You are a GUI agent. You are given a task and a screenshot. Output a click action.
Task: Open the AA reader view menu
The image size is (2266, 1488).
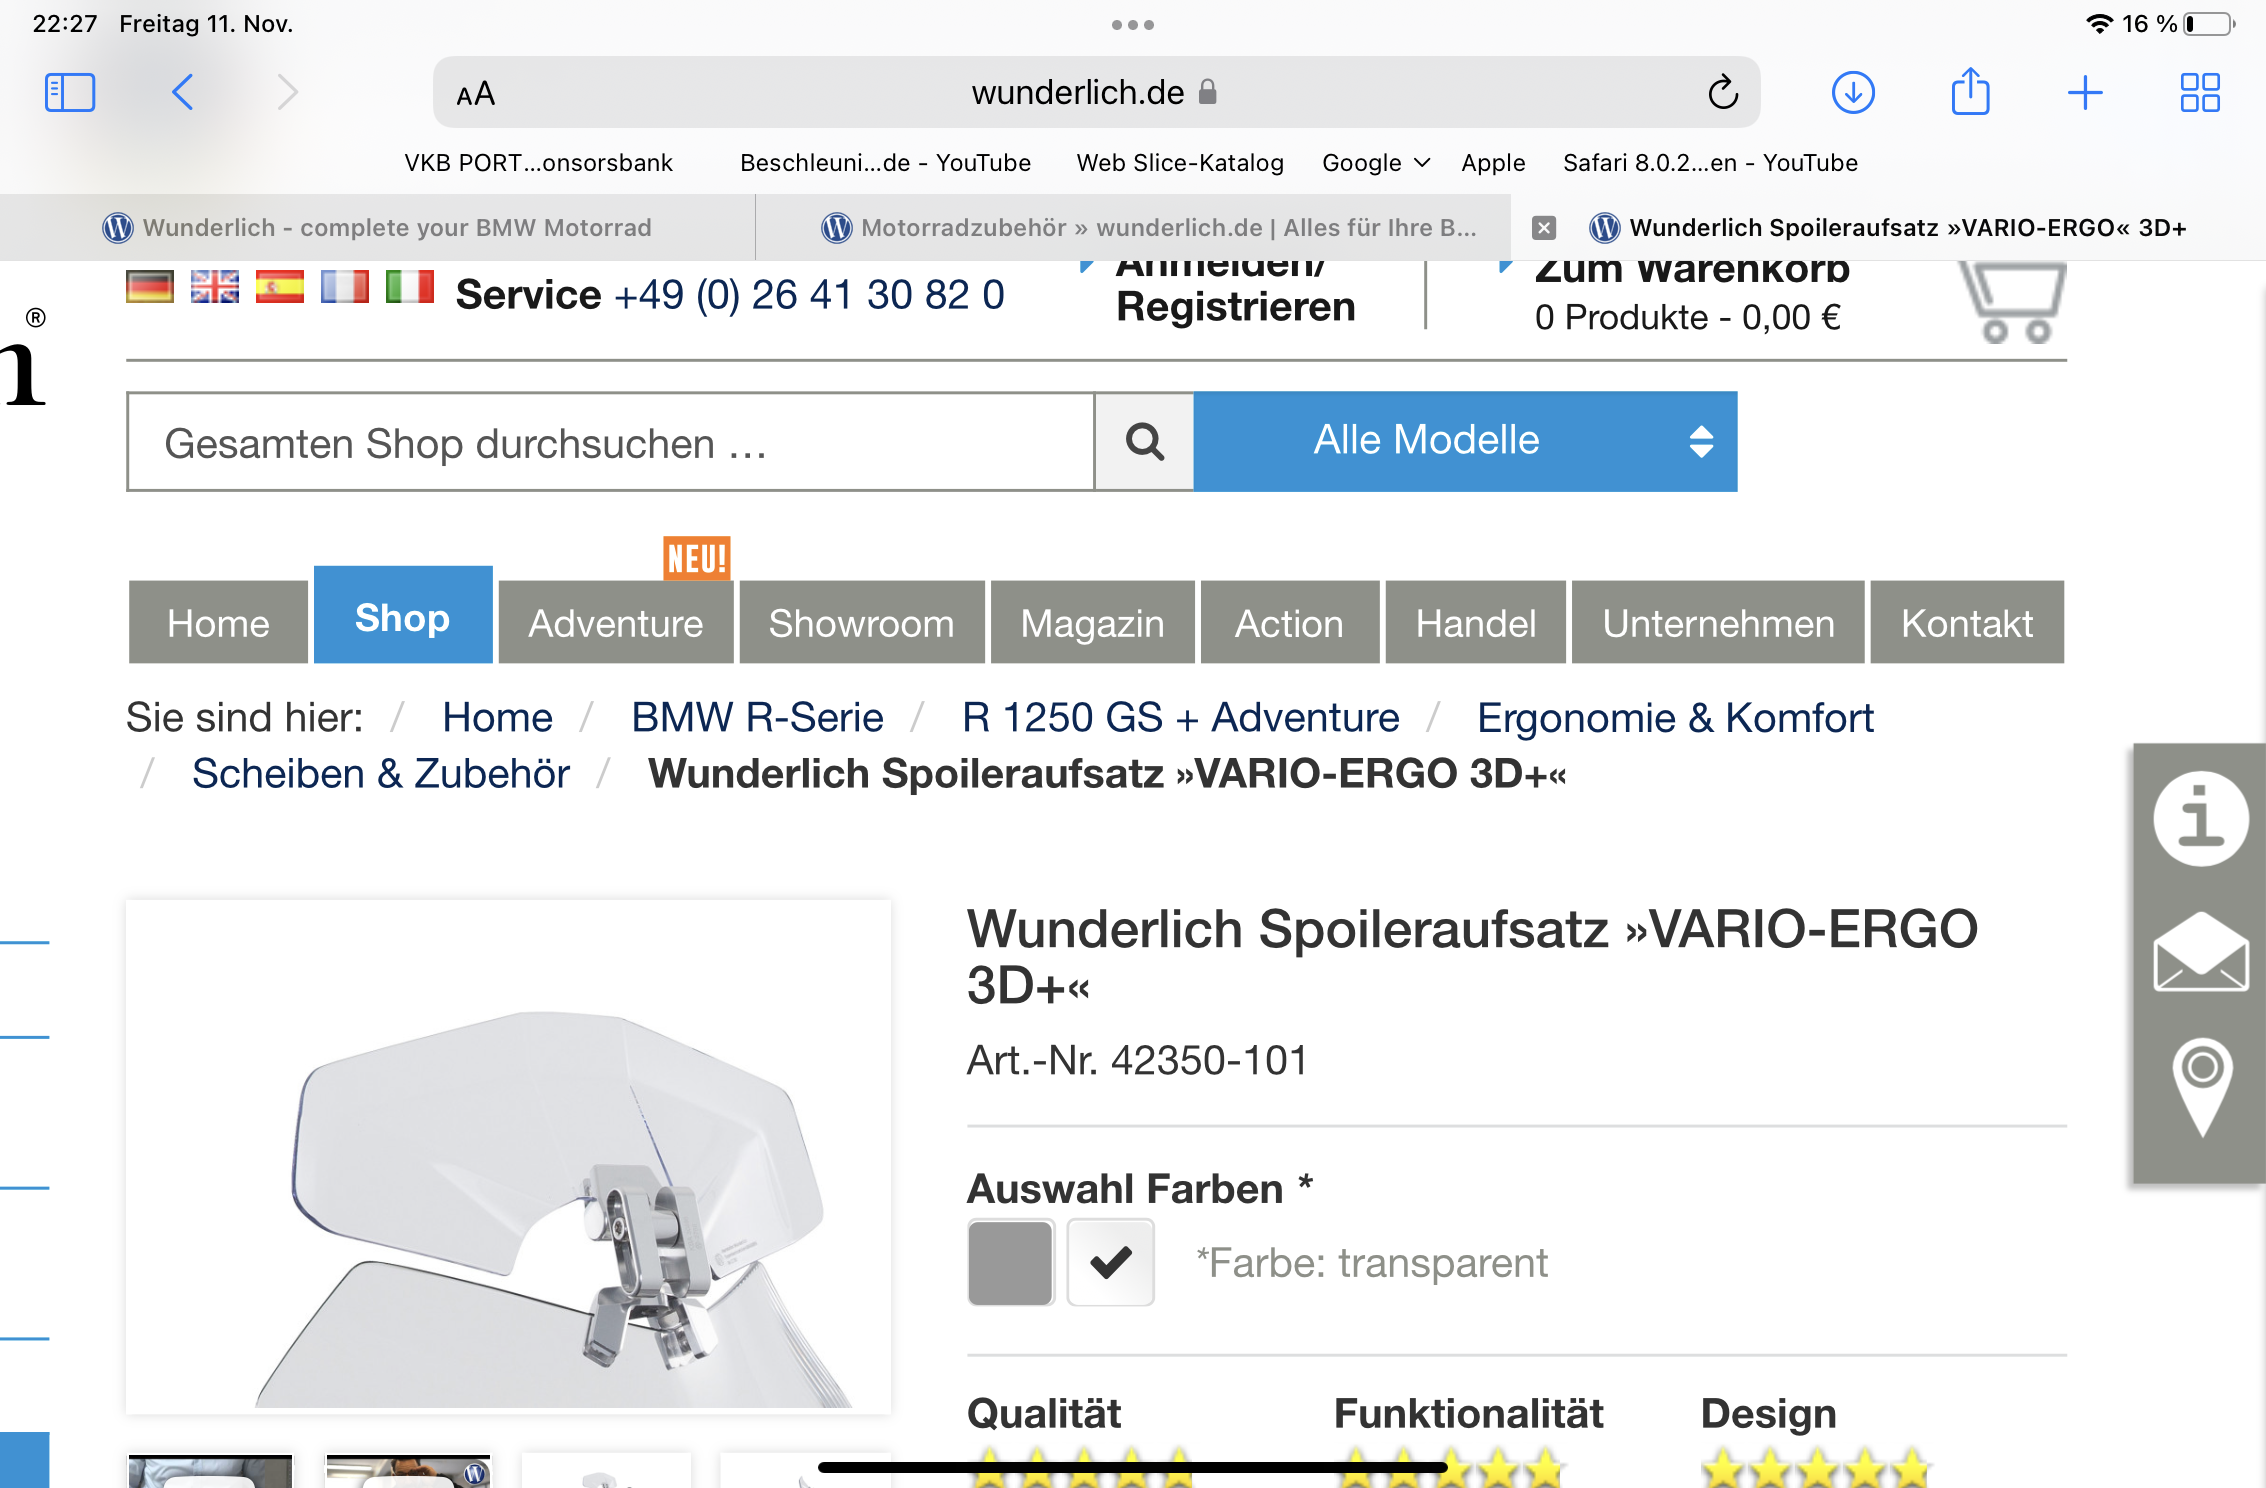pos(476,94)
